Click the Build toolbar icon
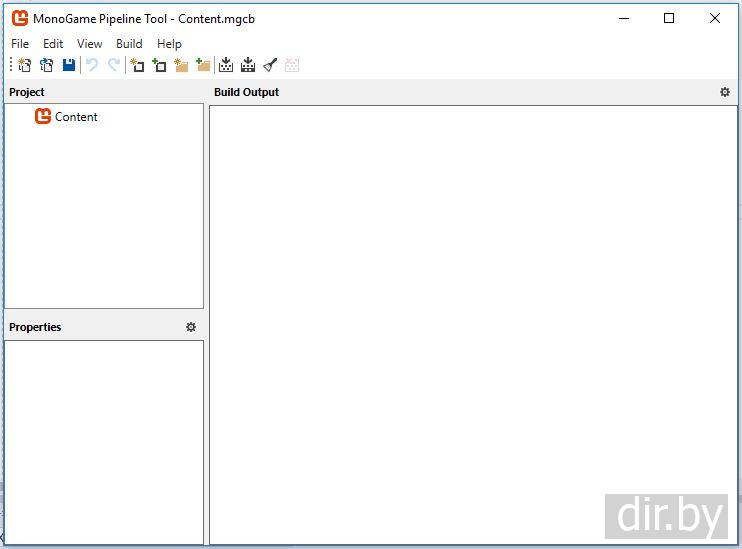Screen dimensions: 742x549 226,65
